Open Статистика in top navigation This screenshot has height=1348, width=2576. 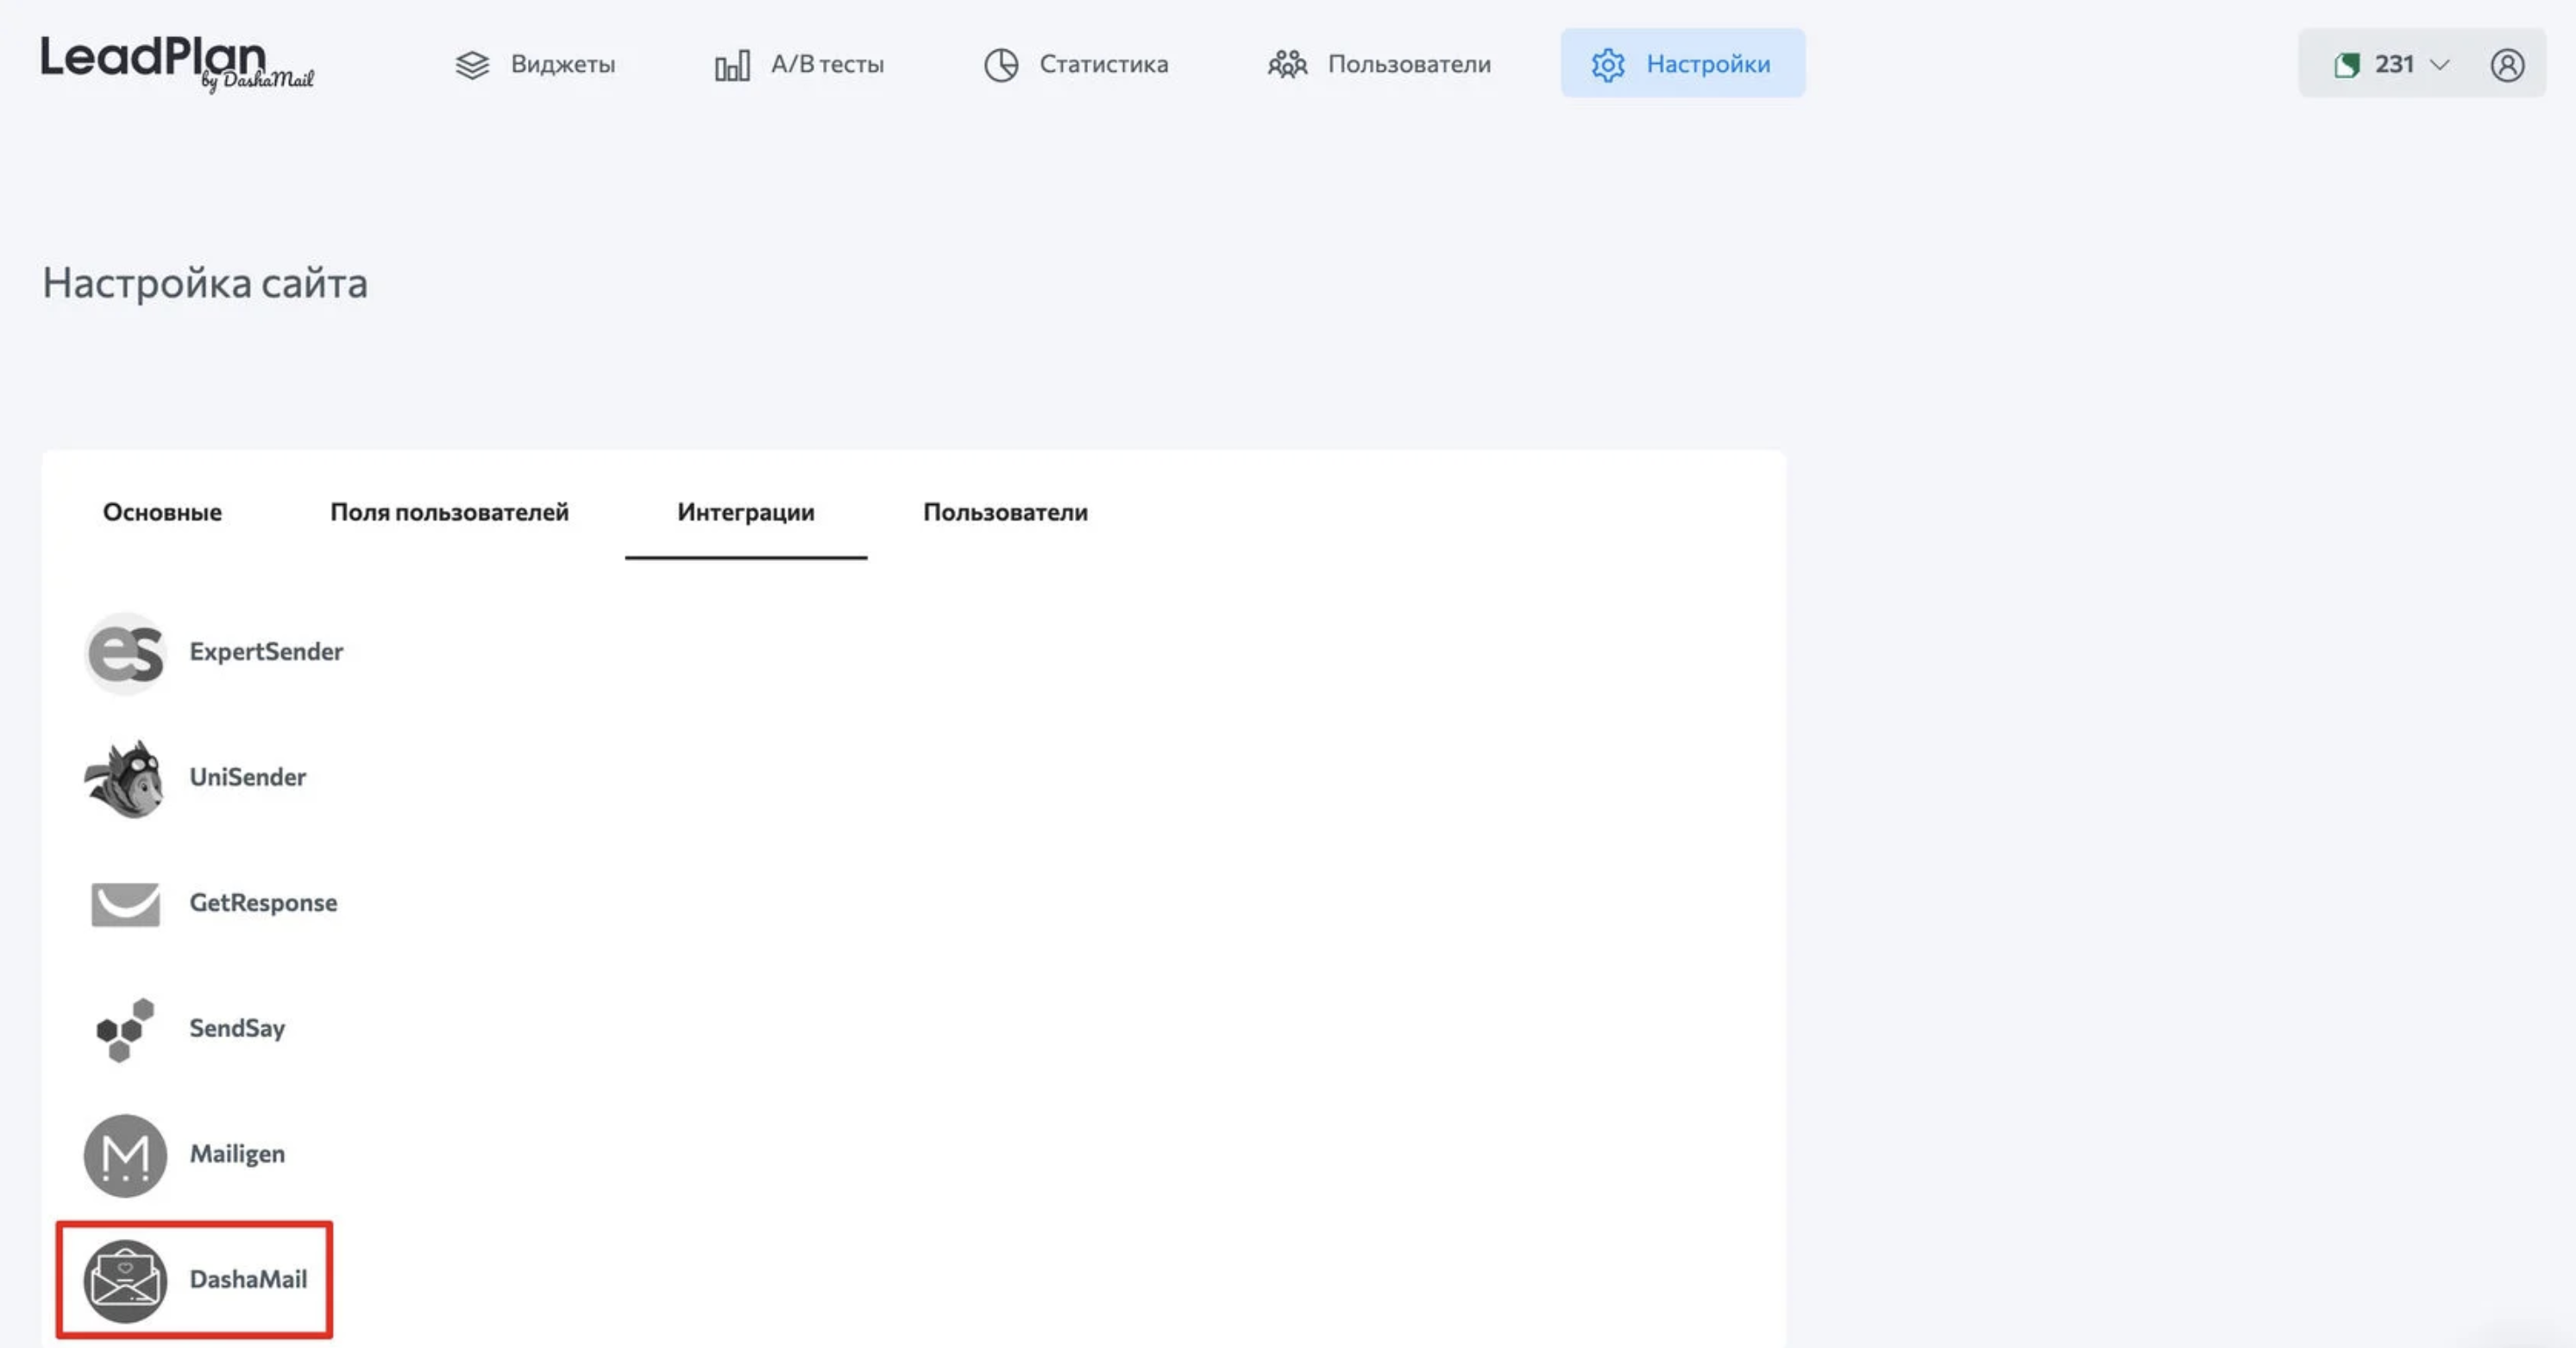1075,65
